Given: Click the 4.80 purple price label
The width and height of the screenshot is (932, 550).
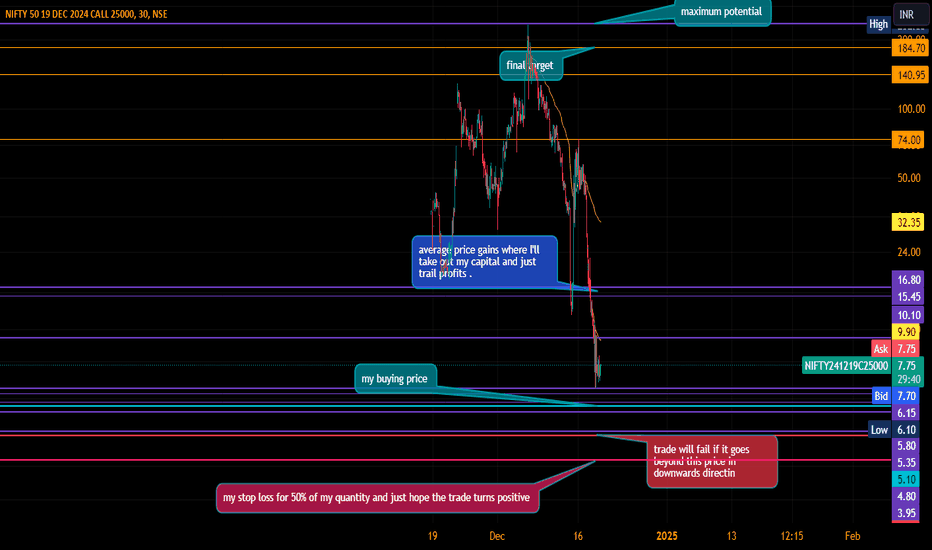Looking at the screenshot, I should 907,496.
